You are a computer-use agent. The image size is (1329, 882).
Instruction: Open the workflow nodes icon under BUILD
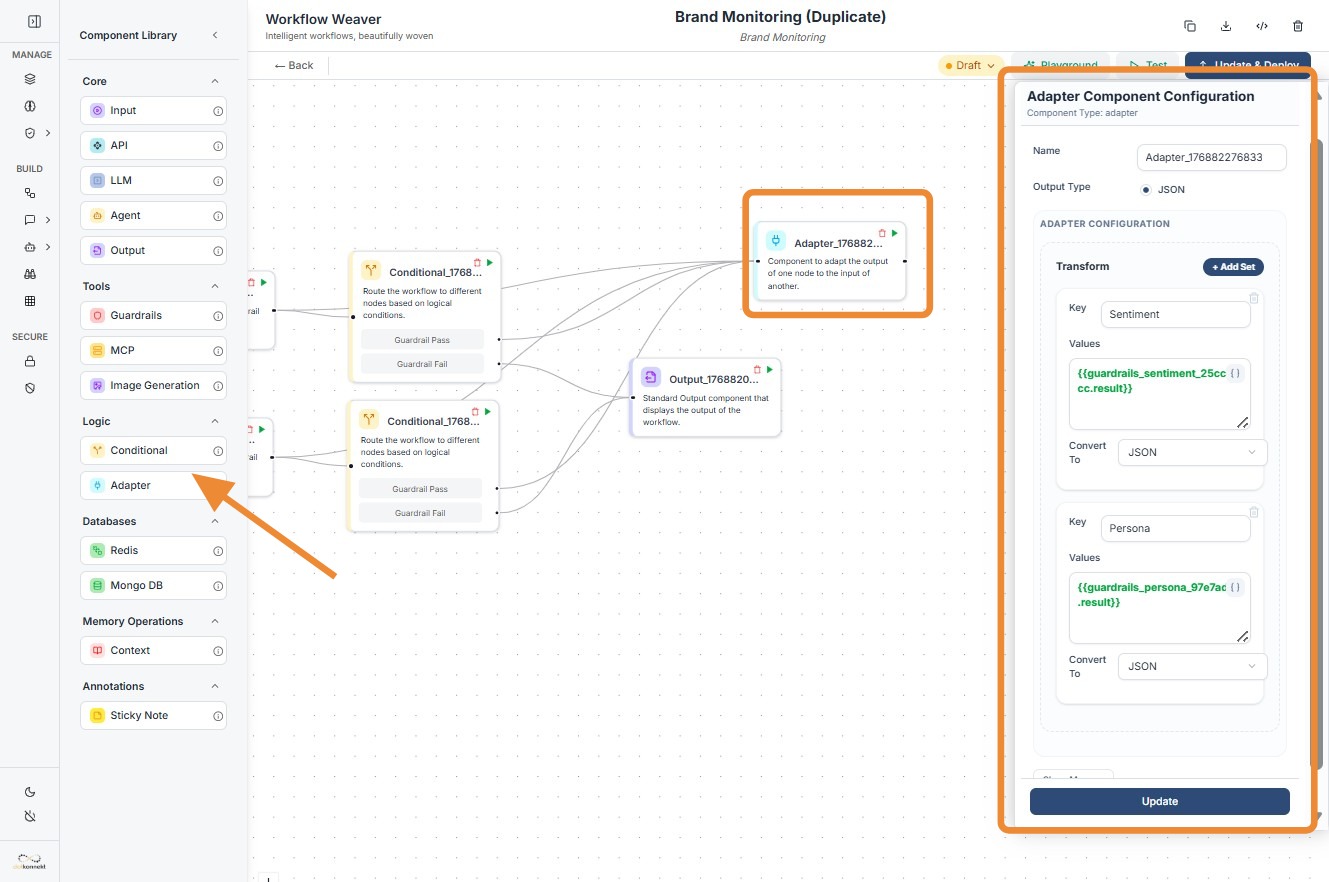point(30,193)
